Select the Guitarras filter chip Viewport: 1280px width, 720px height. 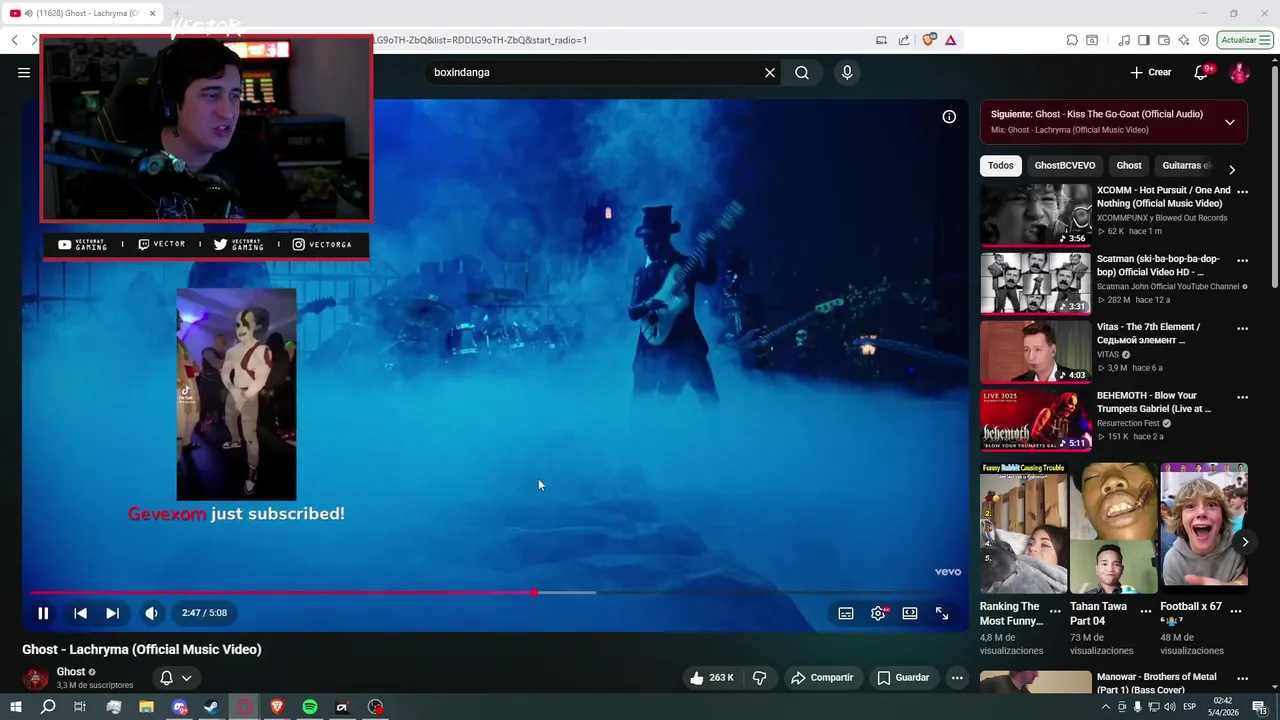click(1186, 166)
